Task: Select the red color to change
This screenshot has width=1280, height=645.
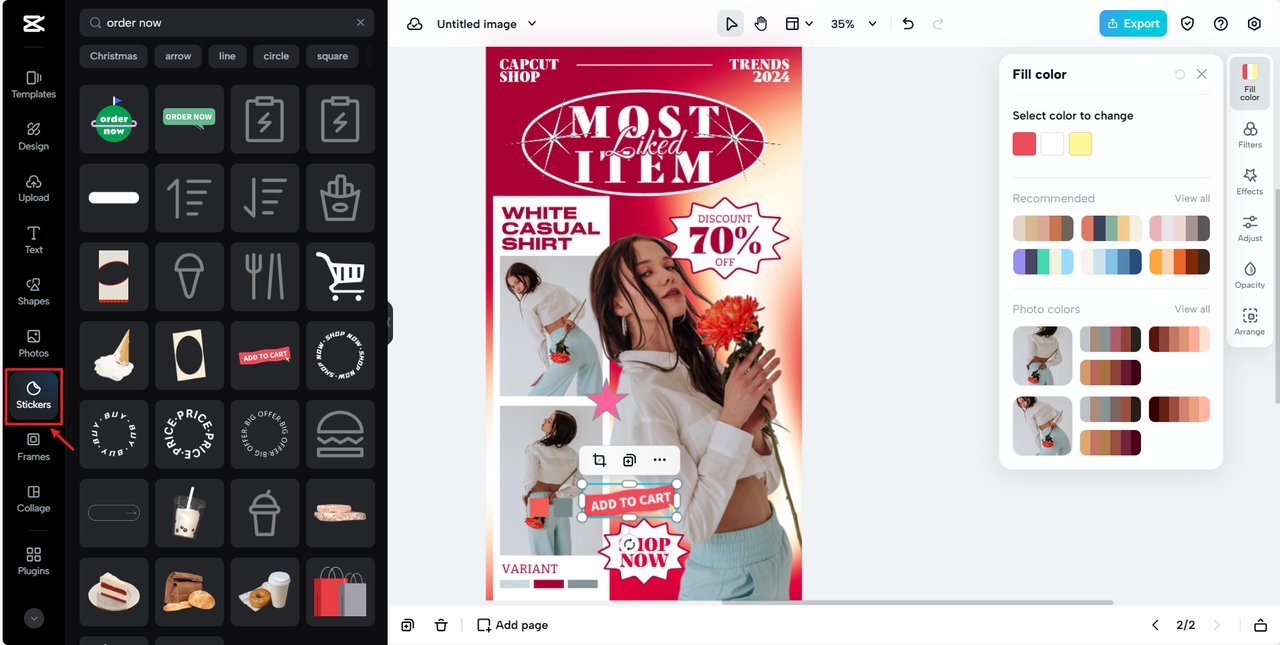Action: [x=1024, y=144]
